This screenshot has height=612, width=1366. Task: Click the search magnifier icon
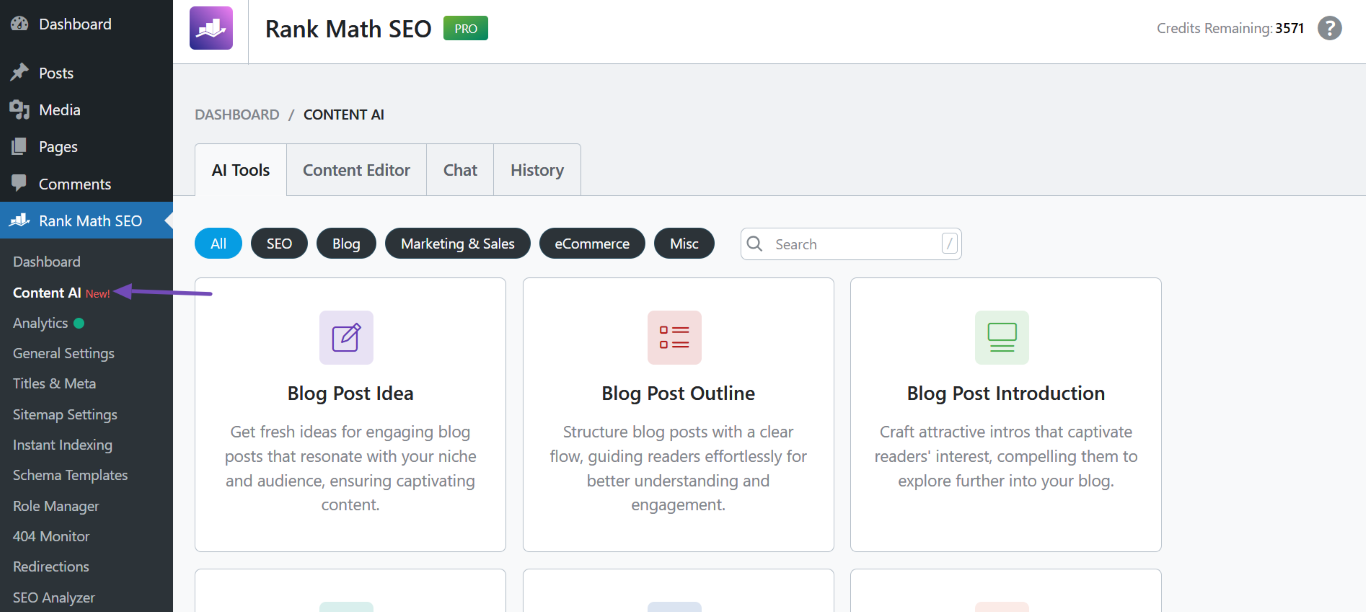coord(755,244)
